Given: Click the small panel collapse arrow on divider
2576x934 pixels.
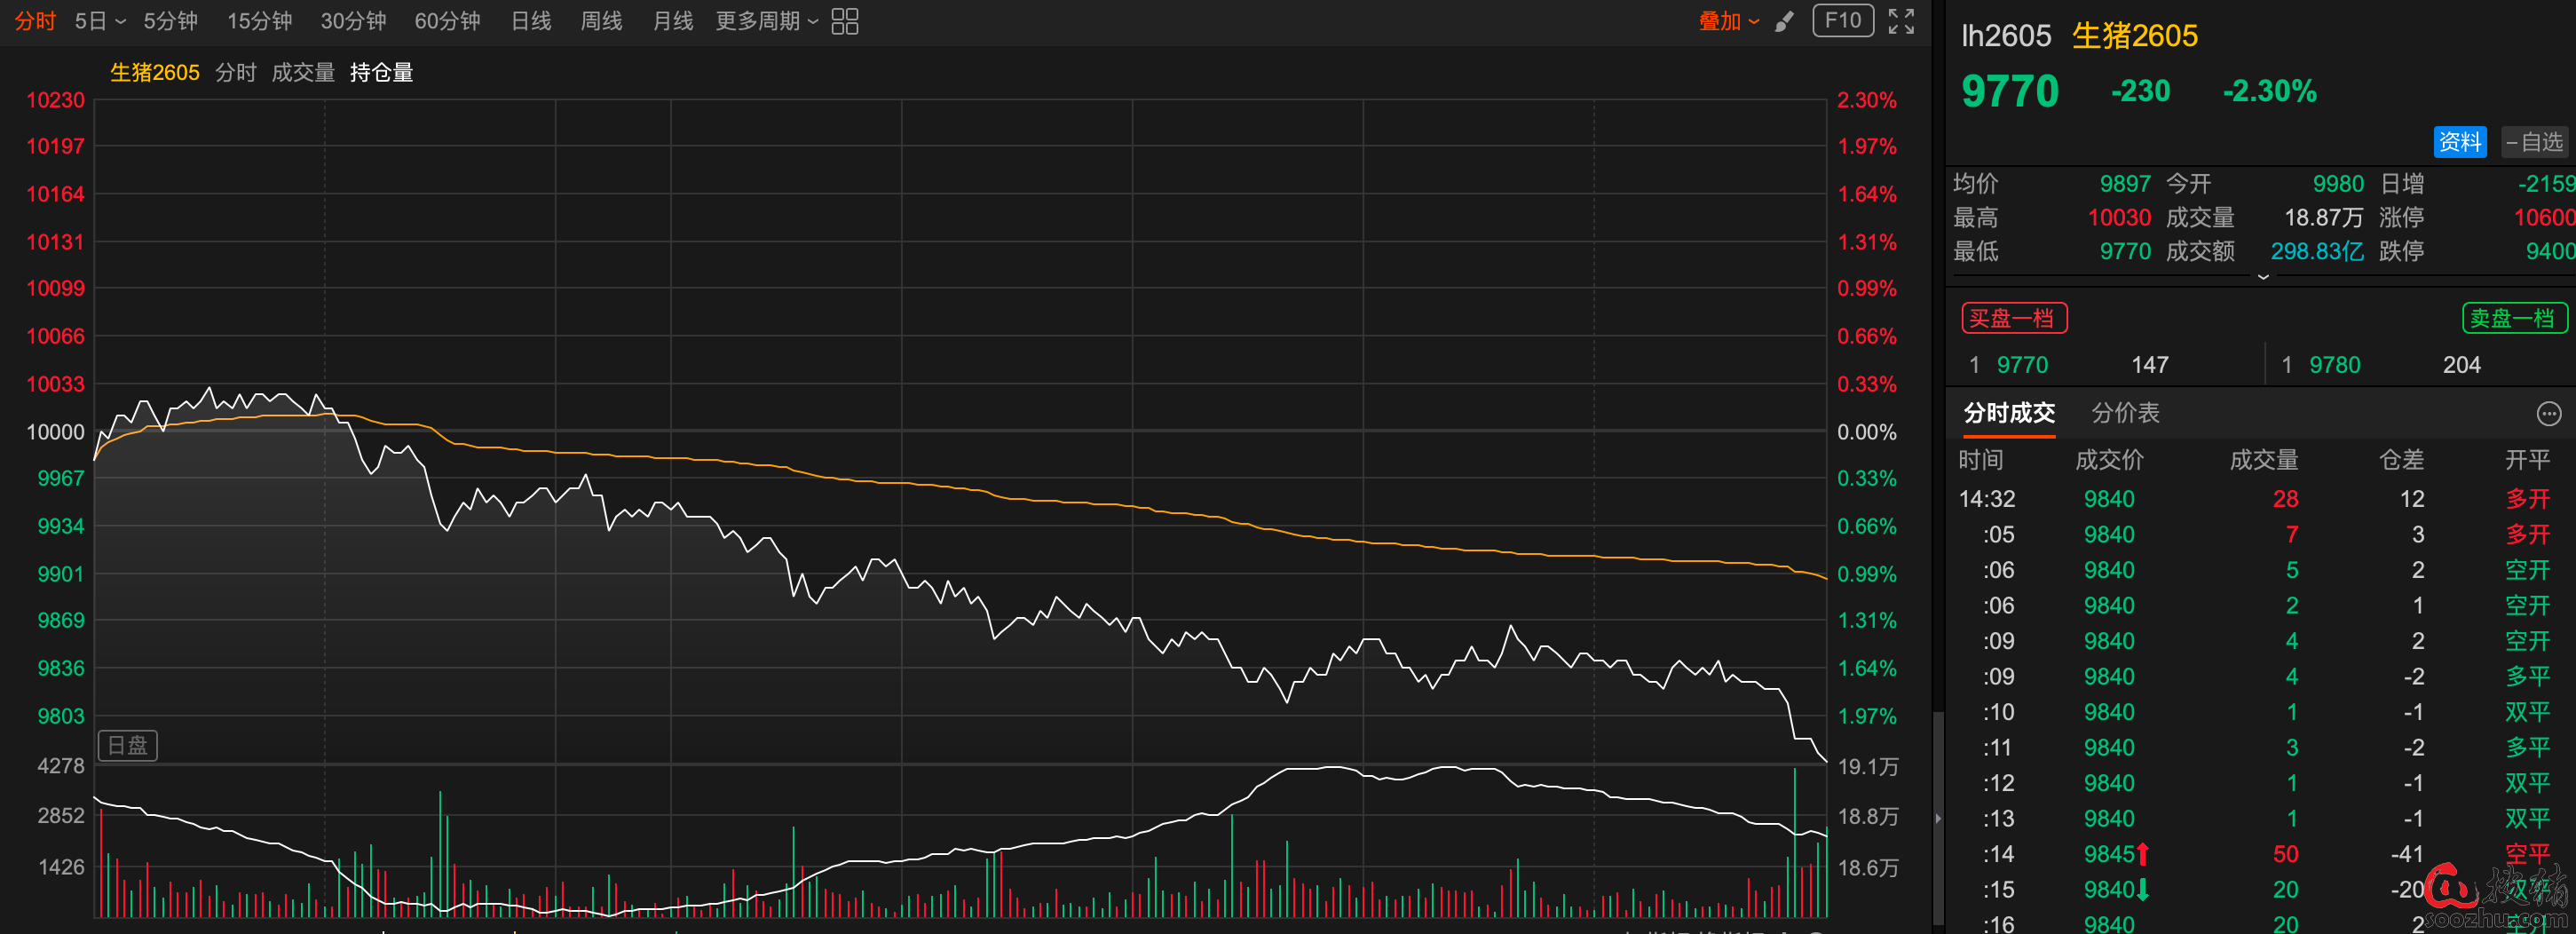Looking at the screenshot, I should [x=1938, y=818].
